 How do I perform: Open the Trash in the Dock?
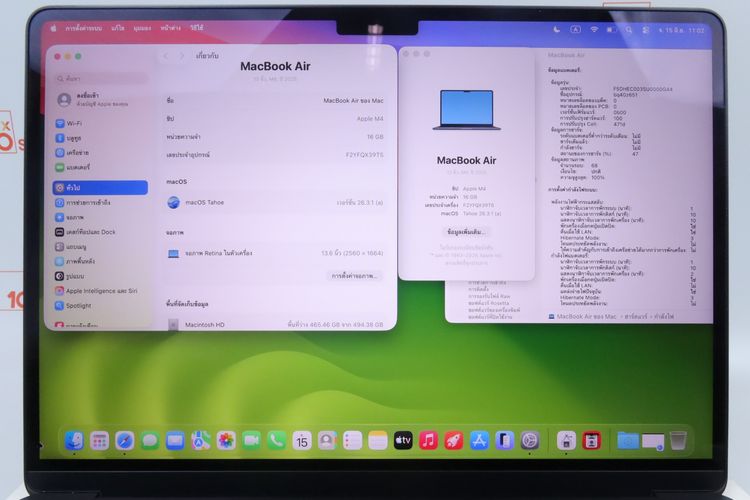(678, 441)
